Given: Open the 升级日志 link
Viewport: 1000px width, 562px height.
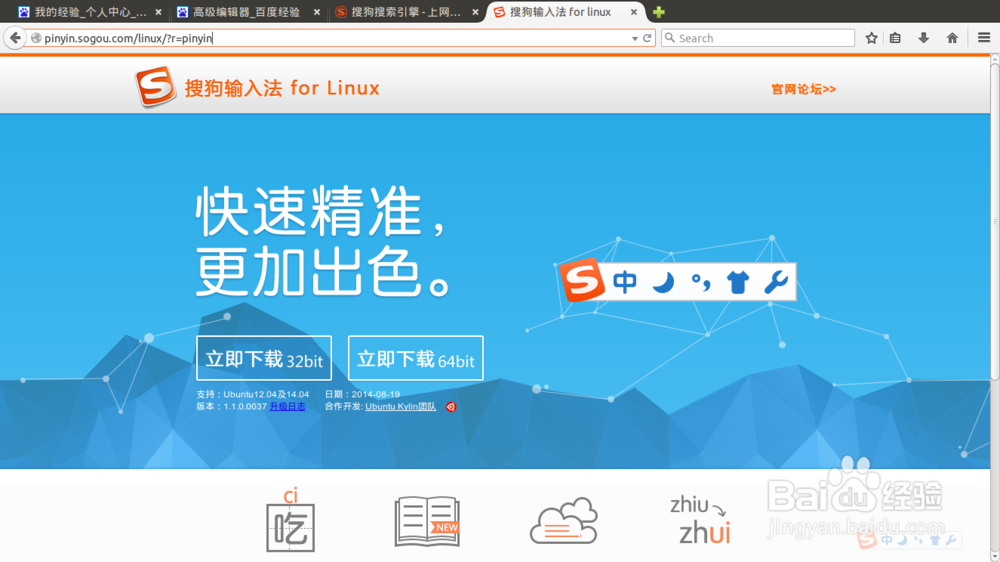Looking at the screenshot, I should pyautogui.click(x=287, y=406).
